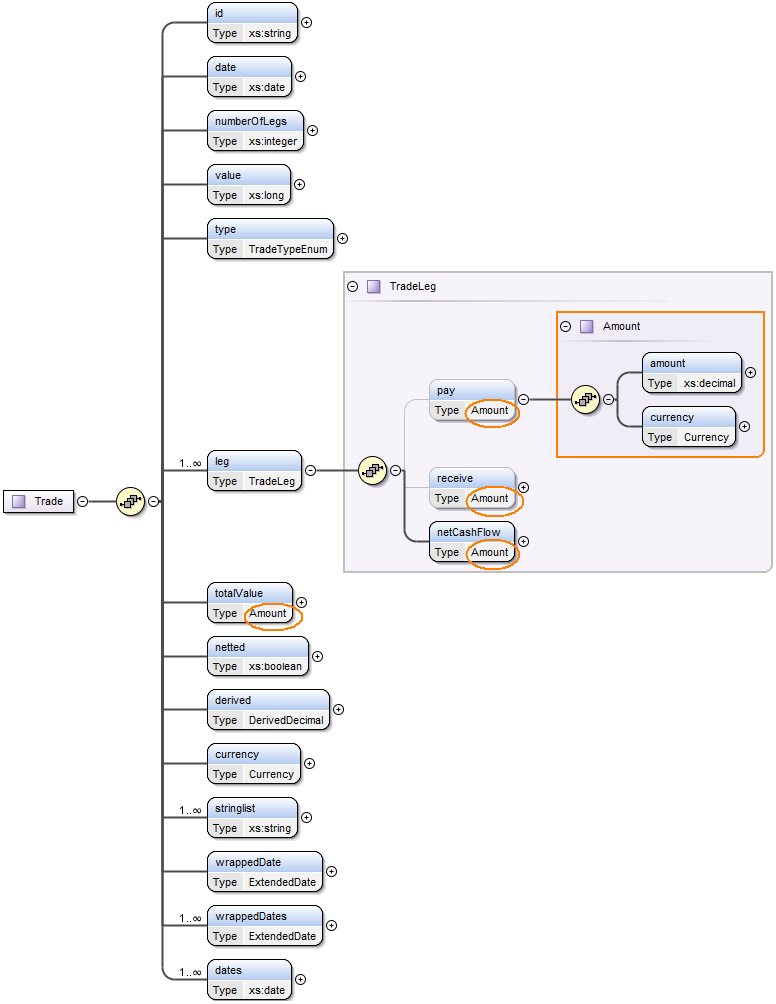Select the totalValue element box
Image resolution: width=776 pixels, height=1004 pixels.
click(250, 603)
